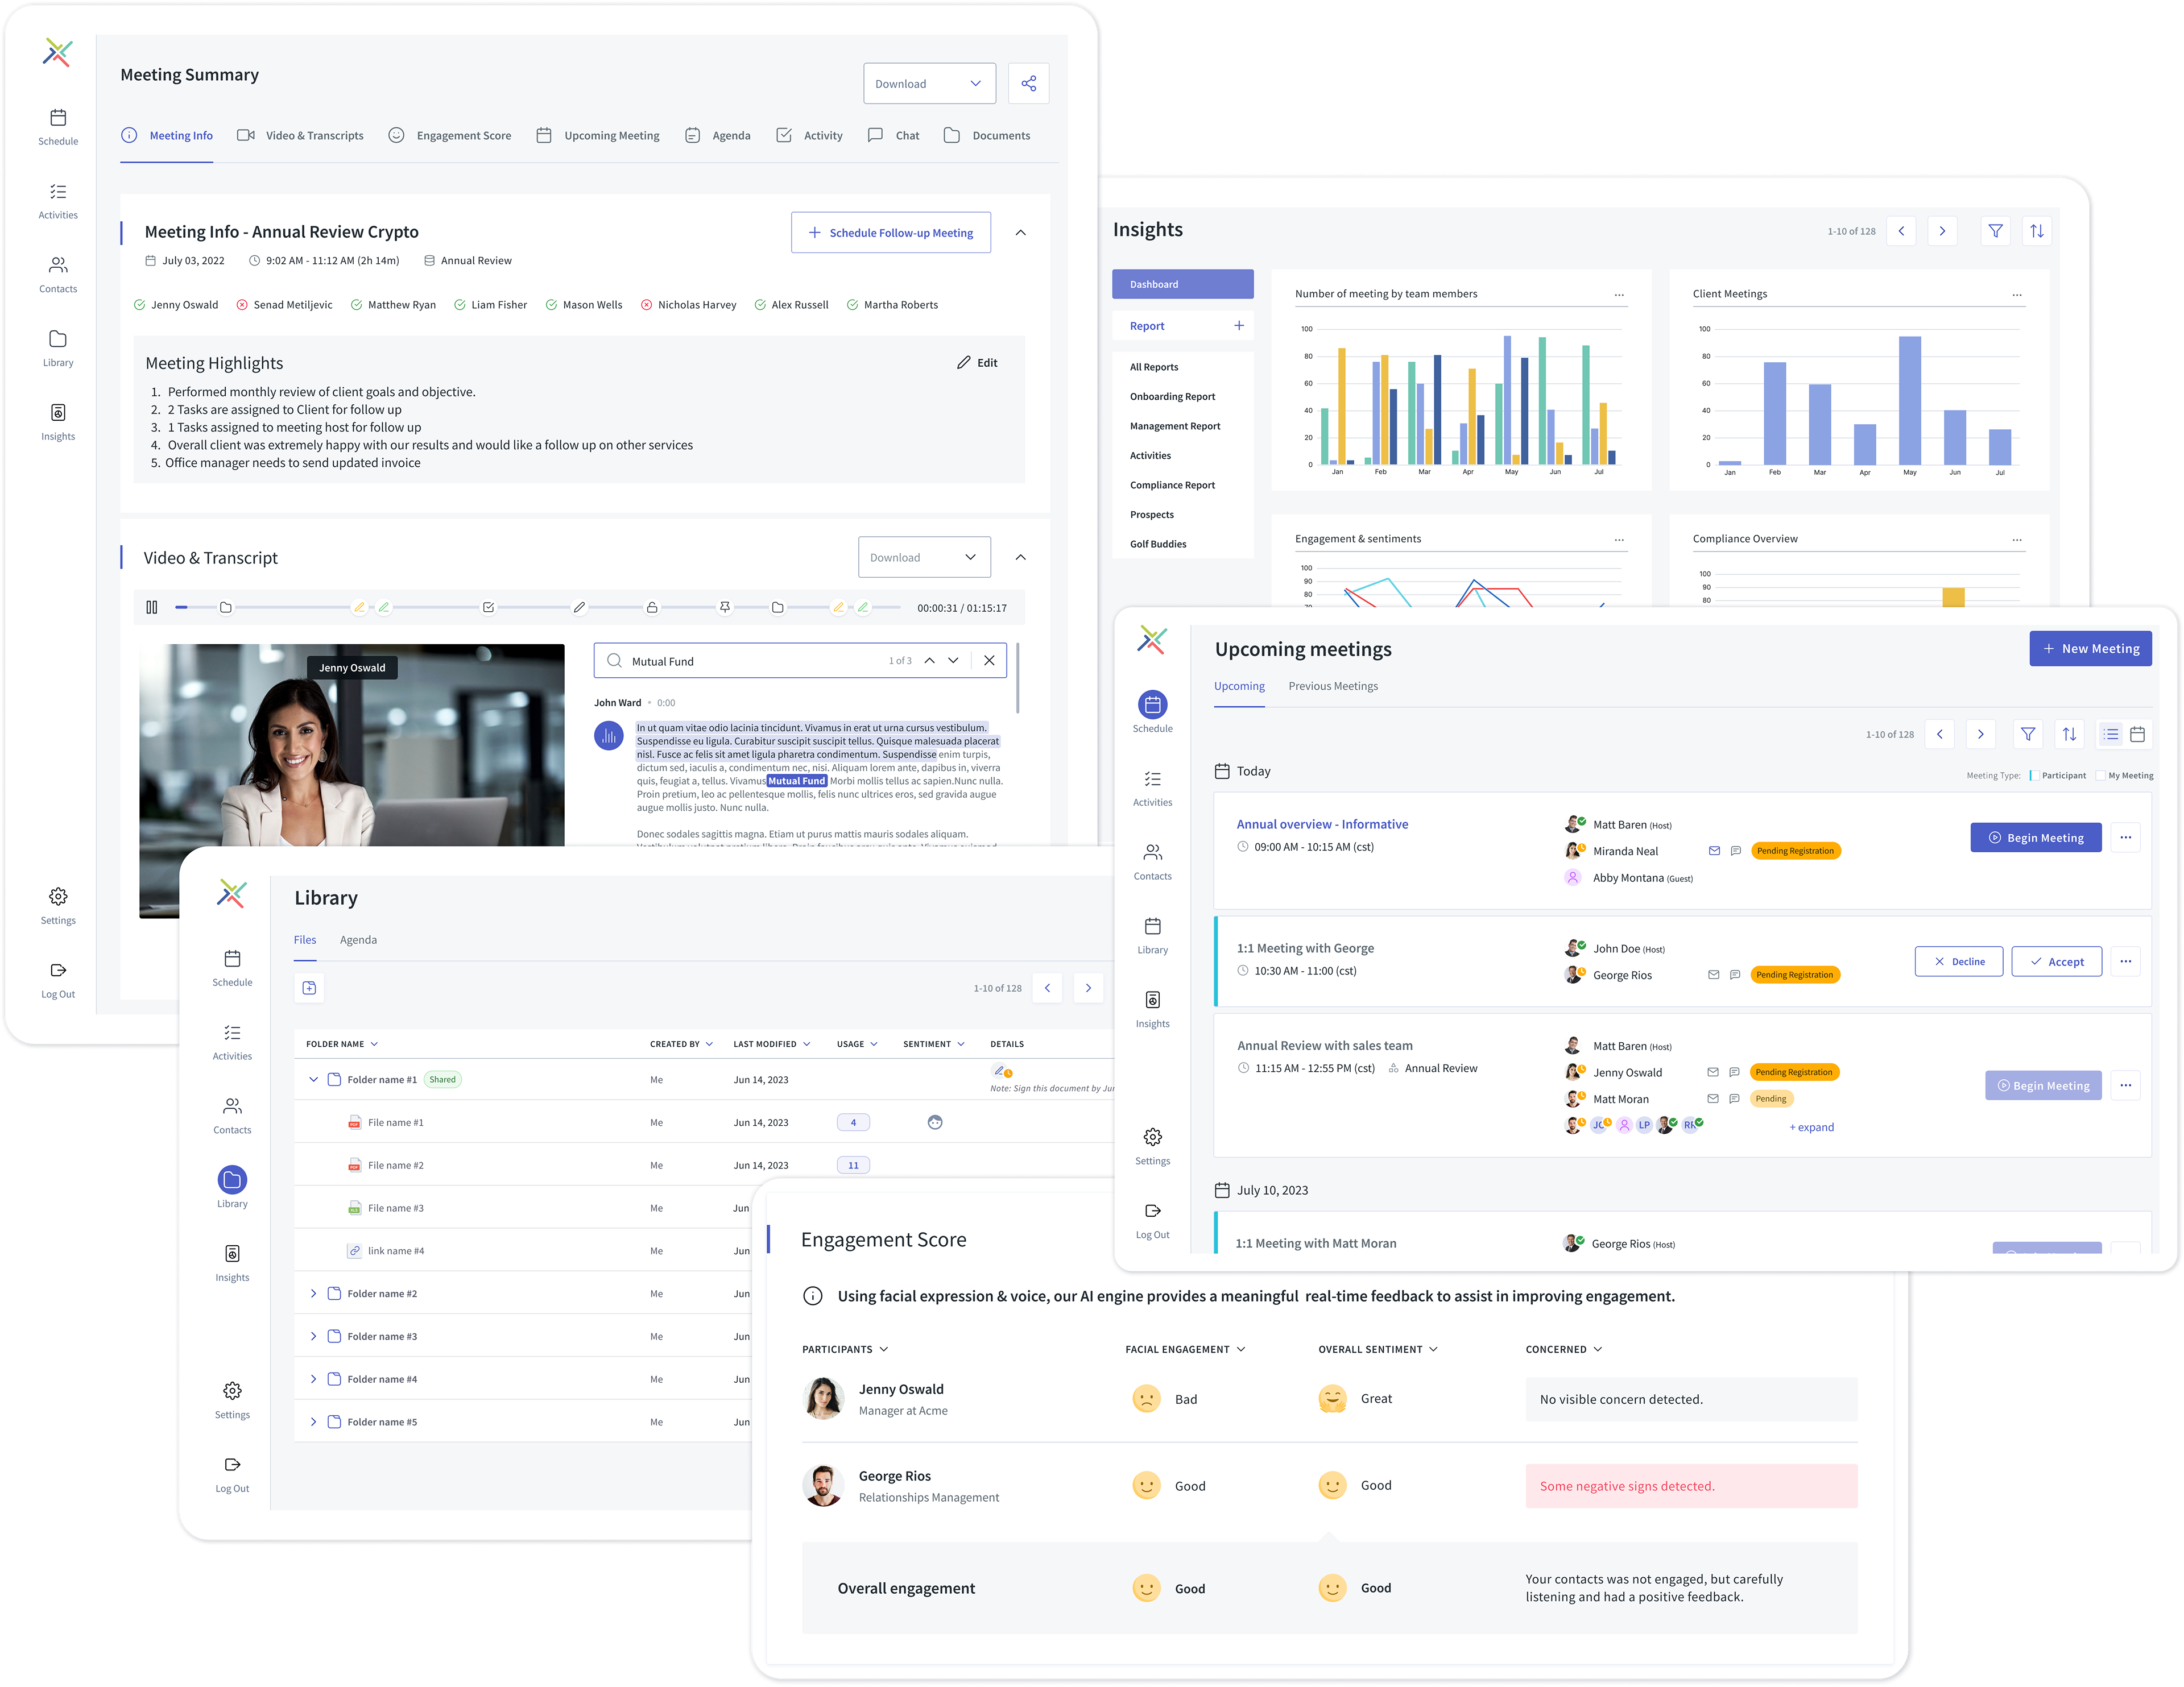2184x1687 pixels.
Task: Open more options for Annual overview meeting
Action: tap(2126, 838)
